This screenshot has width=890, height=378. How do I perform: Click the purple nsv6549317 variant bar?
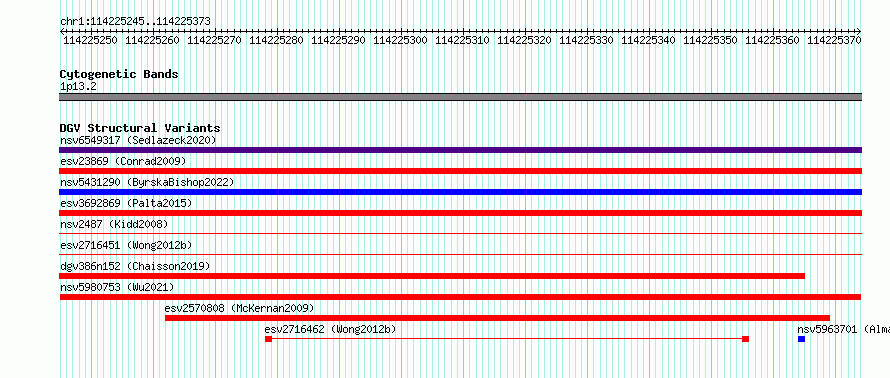460,150
